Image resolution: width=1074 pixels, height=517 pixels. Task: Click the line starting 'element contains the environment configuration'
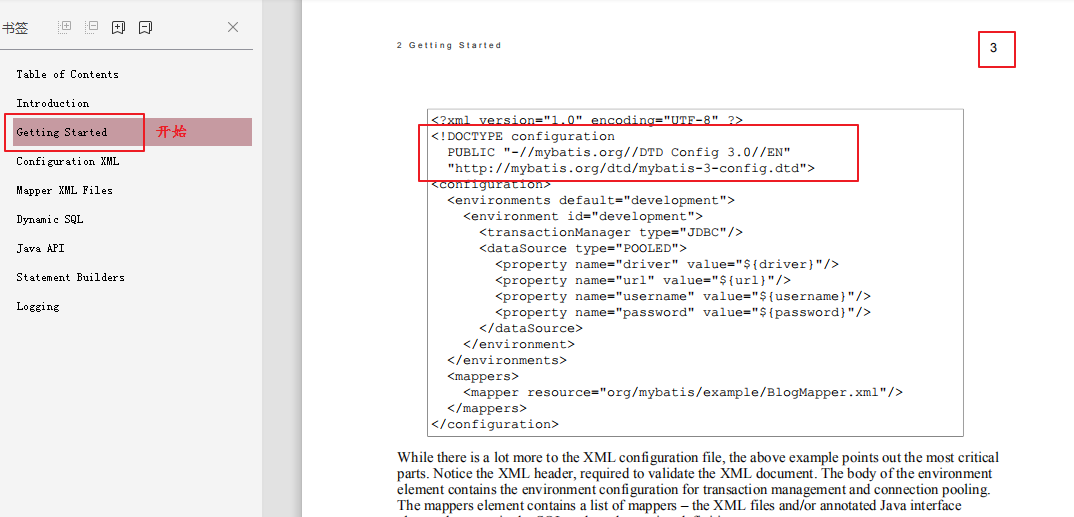coord(693,490)
